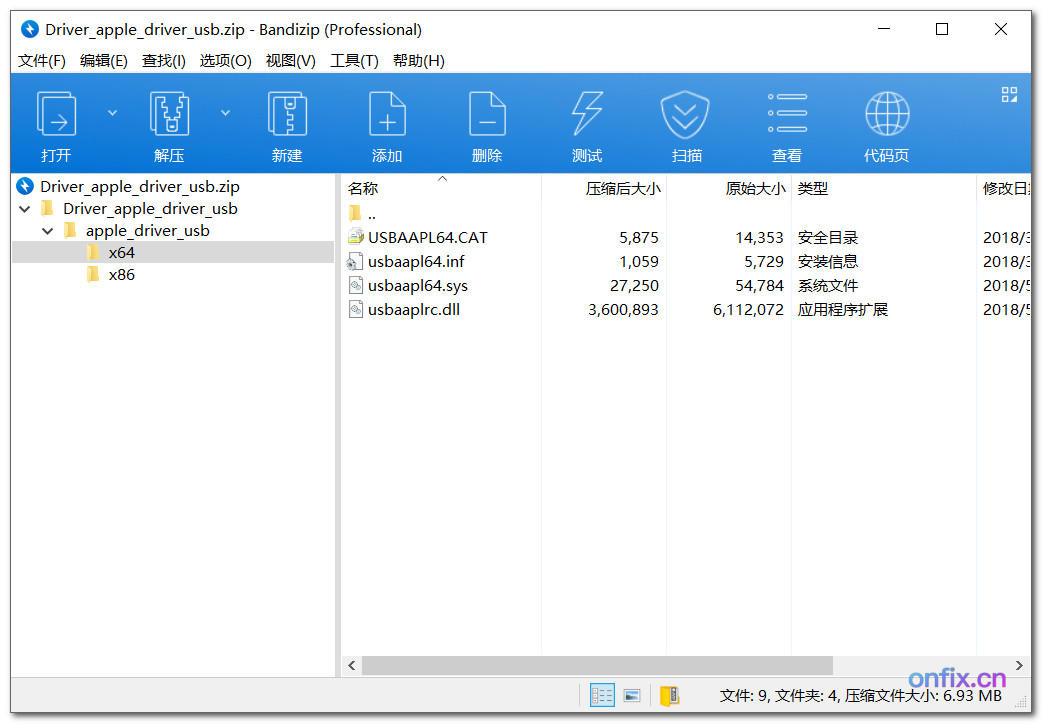Open toolbar customization icon at top right
1043x724 pixels.
tap(1008, 93)
